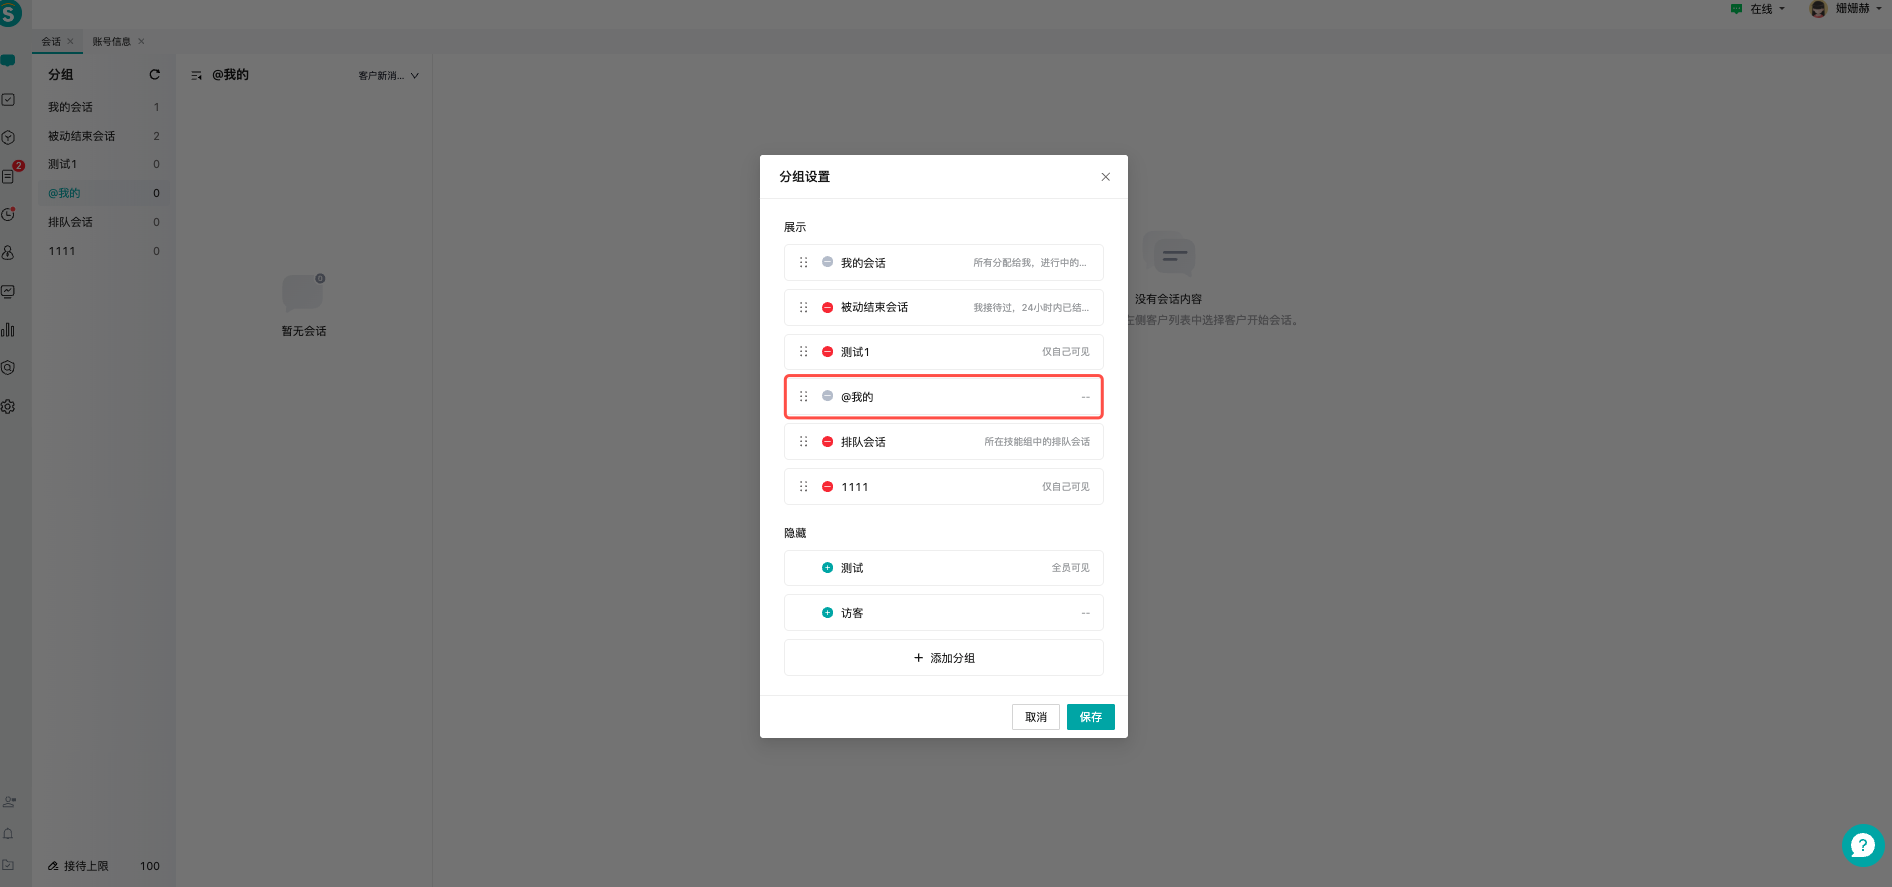Open the help question mark bubble
This screenshot has height=887, width=1892.
pos(1862,845)
